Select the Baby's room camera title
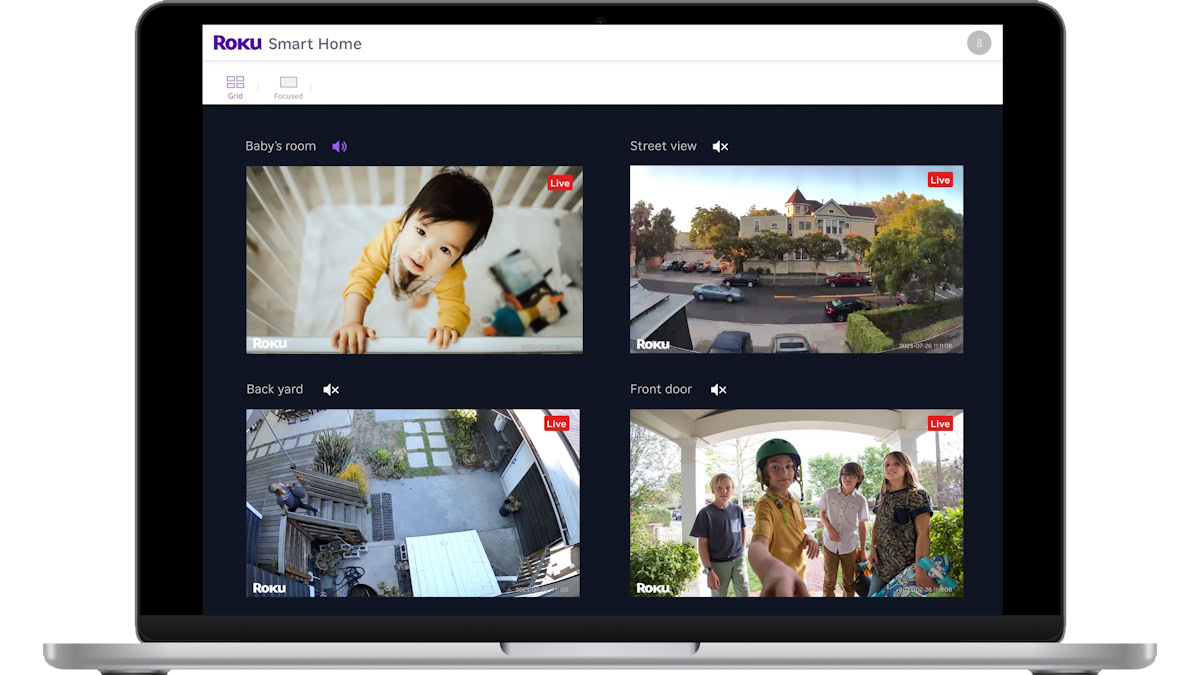This screenshot has height=675, width=1200. click(x=280, y=146)
